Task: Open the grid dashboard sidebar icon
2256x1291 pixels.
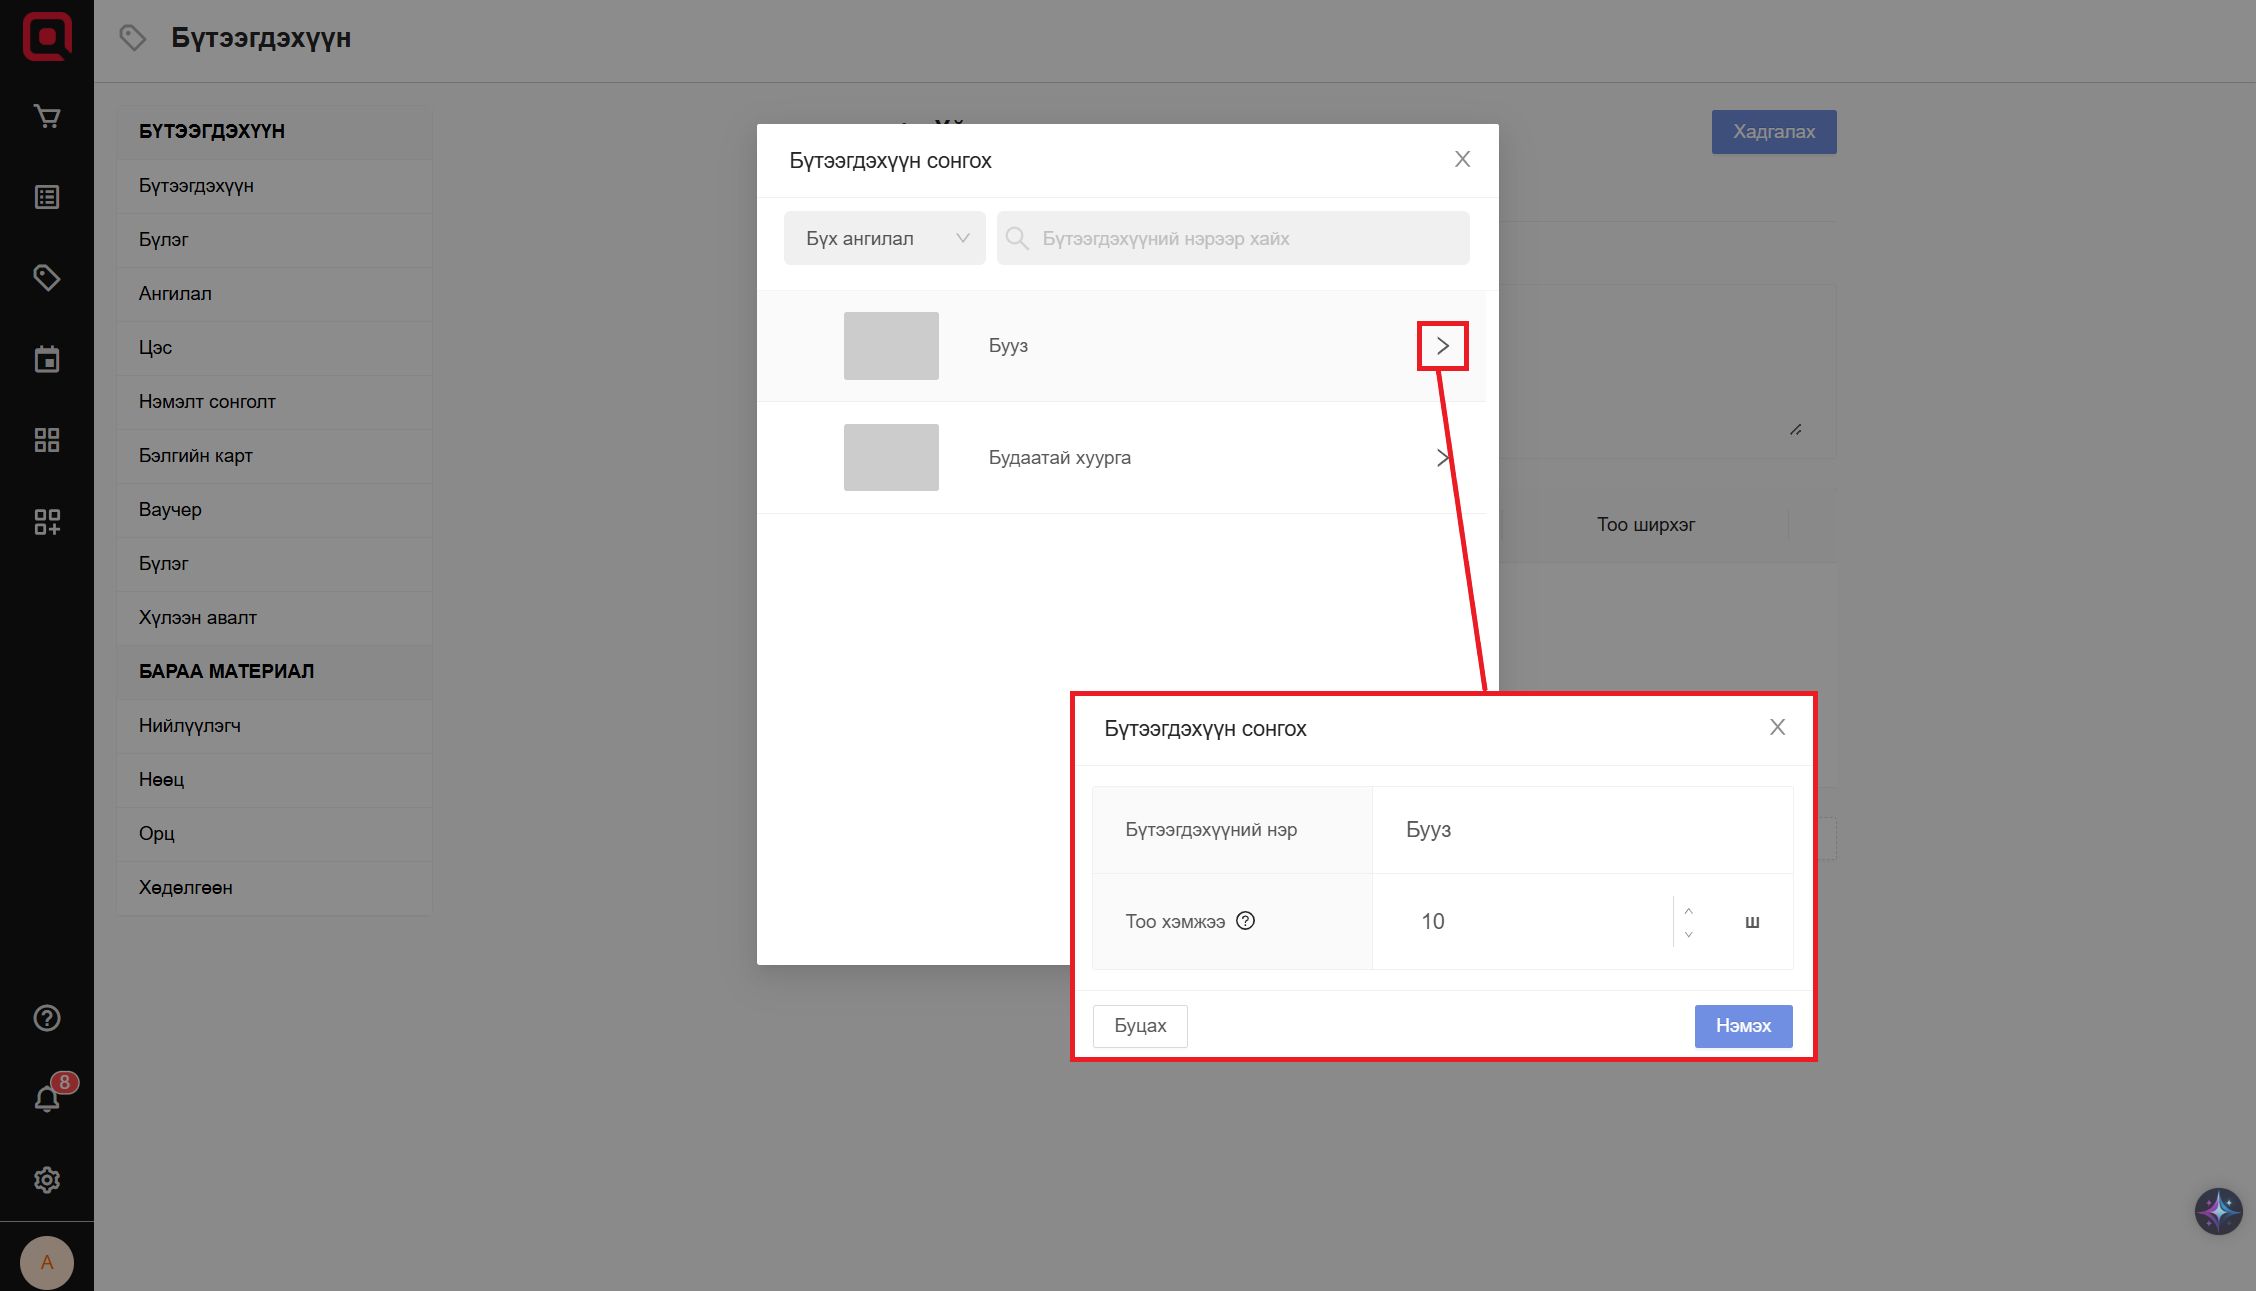Action: point(47,440)
